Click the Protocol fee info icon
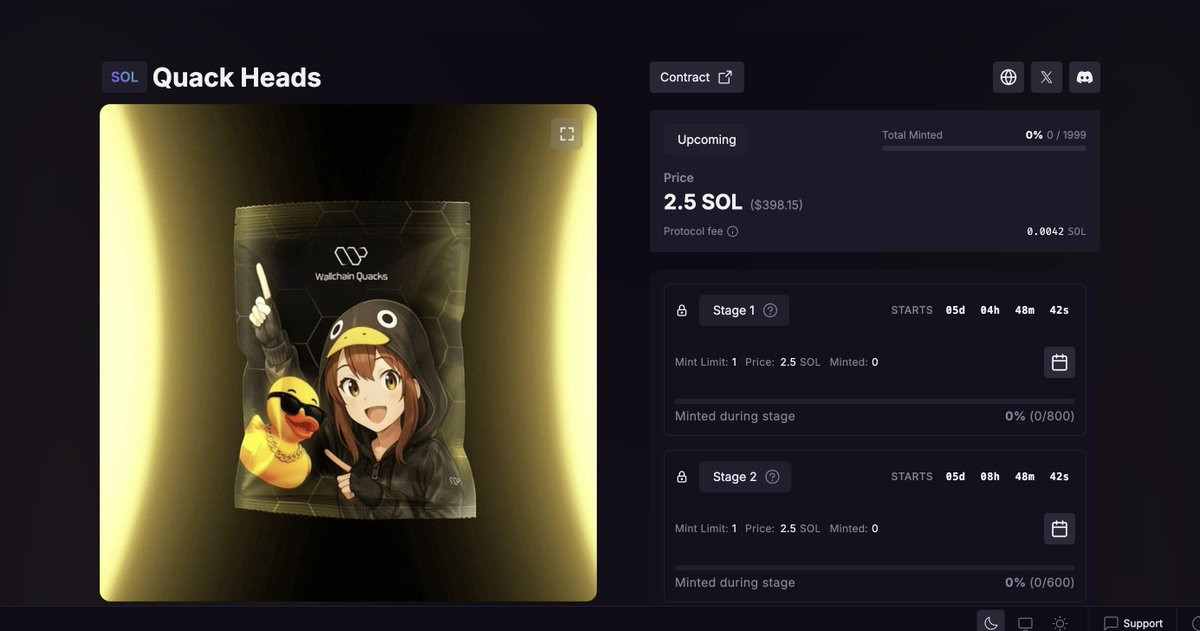Screen dimensions: 1200x631 pos(733,232)
